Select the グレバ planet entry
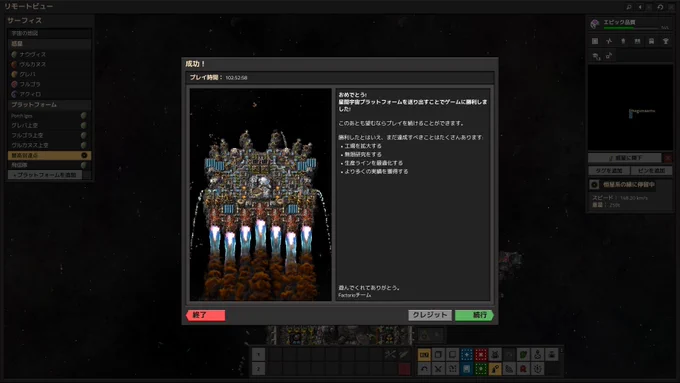The height and width of the screenshot is (383, 680). tap(49, 74)
